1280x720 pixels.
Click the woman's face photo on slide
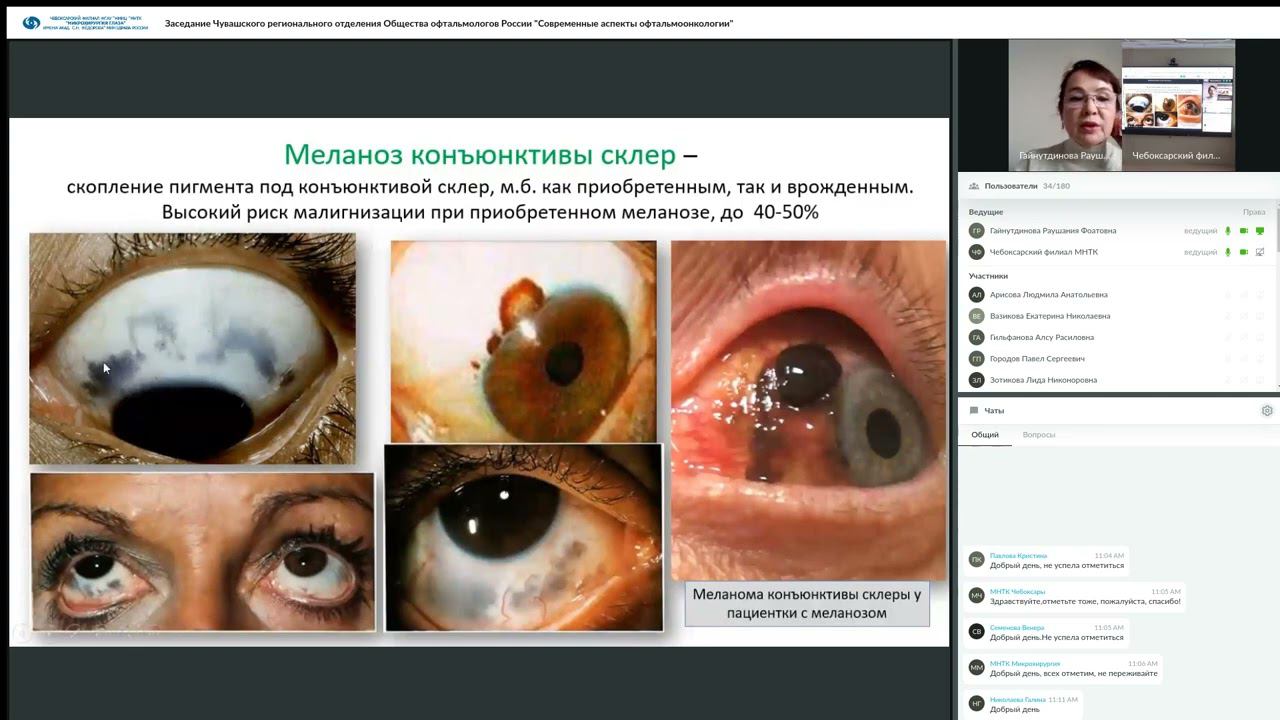[202, 551]
